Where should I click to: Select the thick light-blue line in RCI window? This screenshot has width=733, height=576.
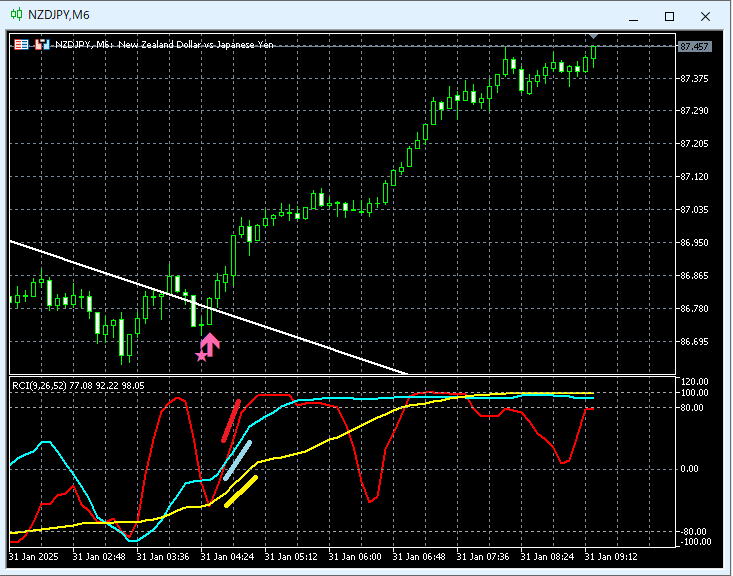click(x=237, y=461)
